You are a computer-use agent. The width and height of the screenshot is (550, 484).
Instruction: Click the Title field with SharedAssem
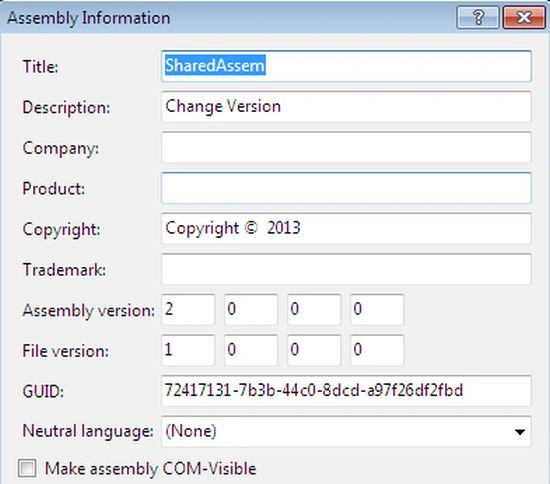(x=346, y=66)
